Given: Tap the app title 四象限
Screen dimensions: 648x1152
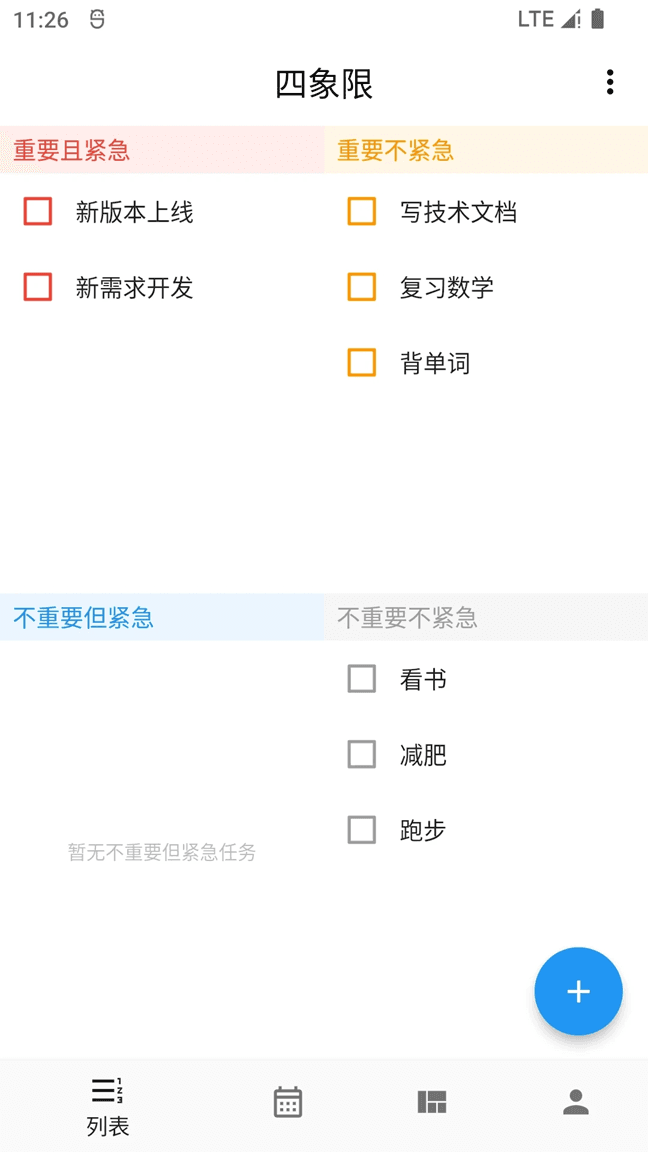Looking at the screenshot, I should pyautogui.click(x=324, y=84).
